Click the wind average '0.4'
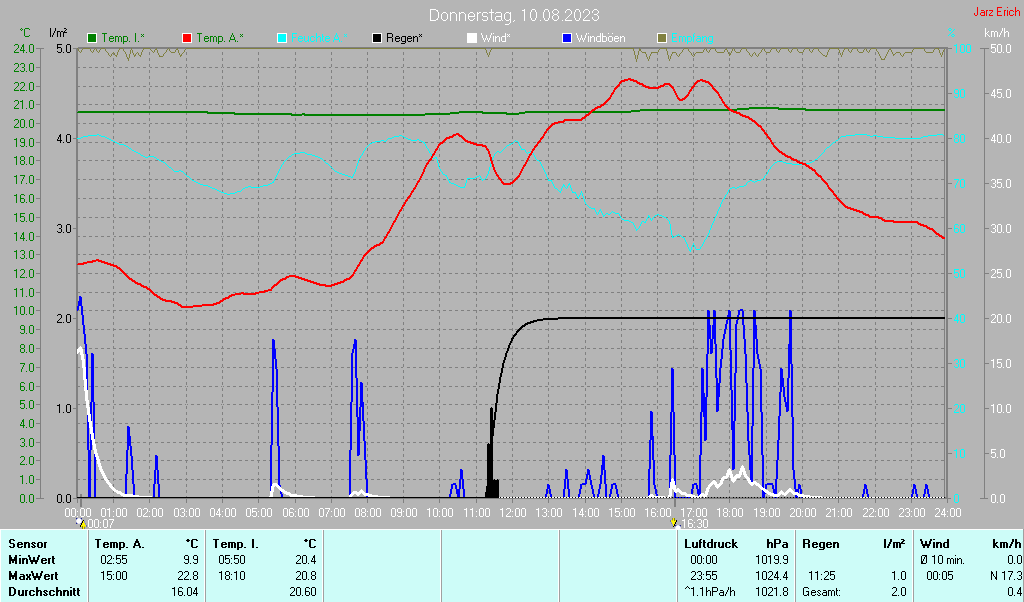The image size is (1024, 602). (1014, 592)
